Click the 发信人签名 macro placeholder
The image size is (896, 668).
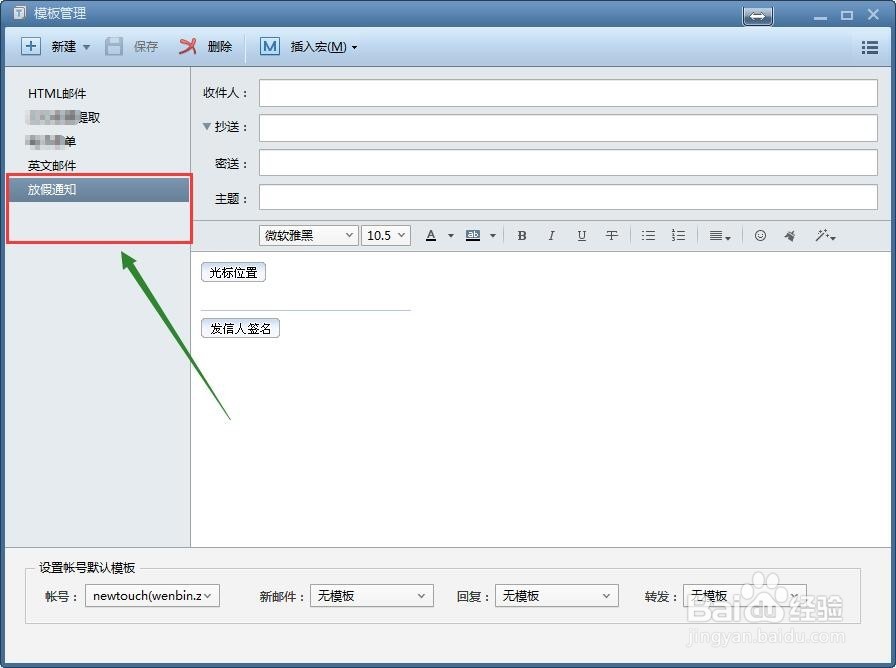click(x=240, y=329)
